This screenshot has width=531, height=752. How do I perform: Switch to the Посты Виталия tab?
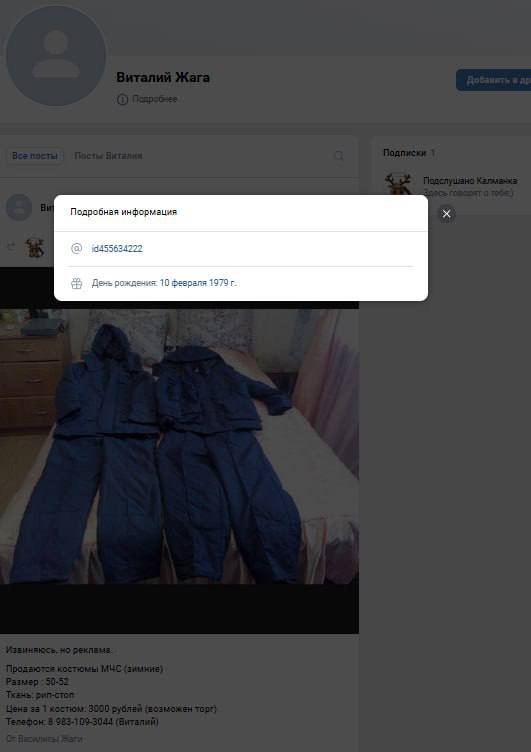click(108, 156)
